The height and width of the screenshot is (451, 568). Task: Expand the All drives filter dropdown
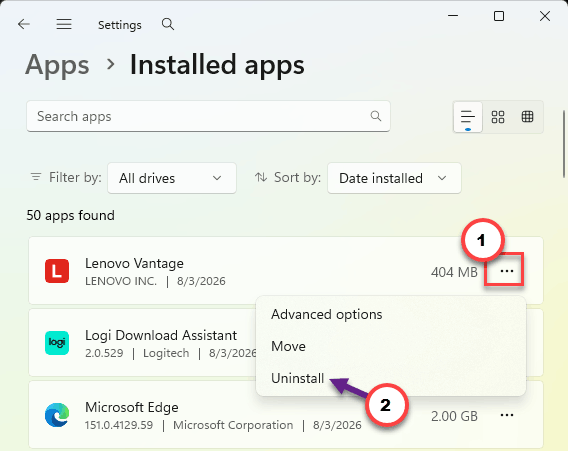tap(172, 178)
